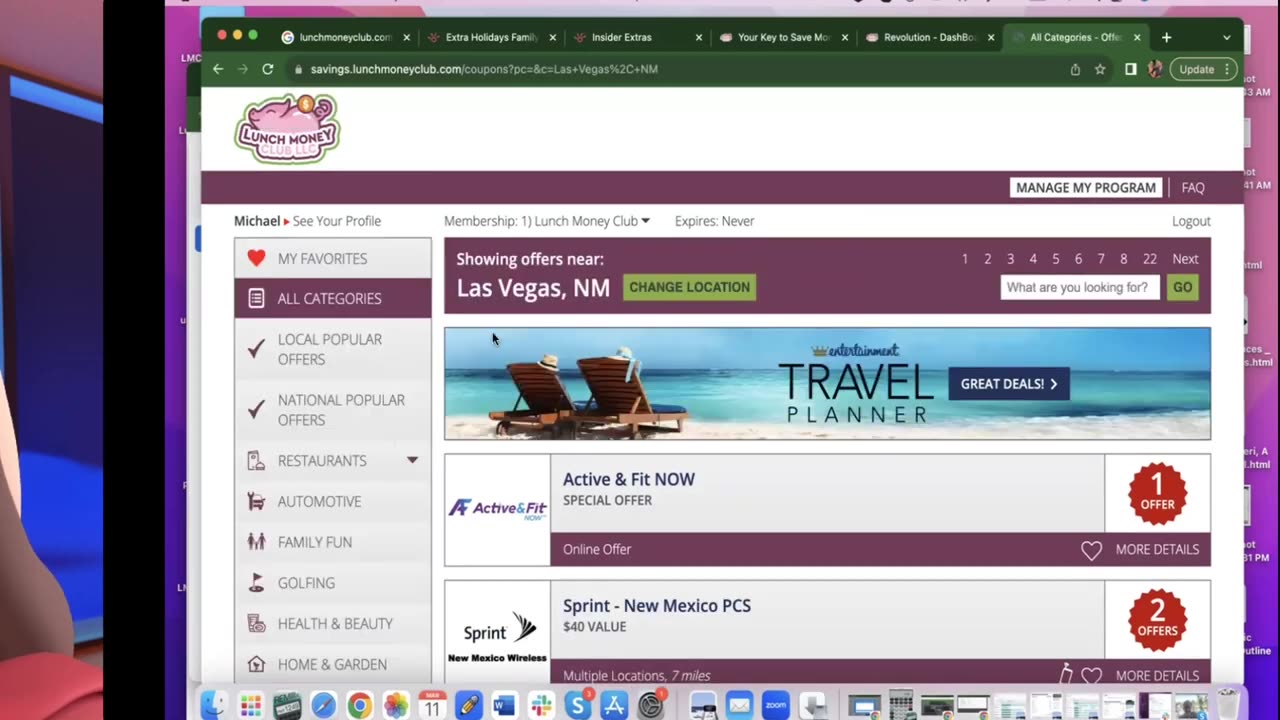Open the See Your Profile link
Image resolution: width=1280 pixels, height=720 pixels.
coord(337,221)
